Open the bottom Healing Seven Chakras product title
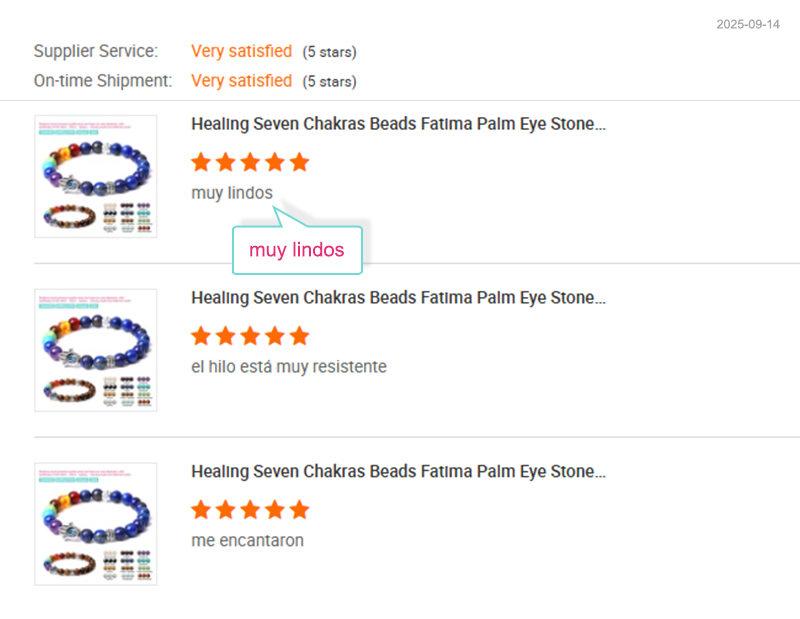The height and width of the screenshot is (619, 800). (x=400, y=471)
